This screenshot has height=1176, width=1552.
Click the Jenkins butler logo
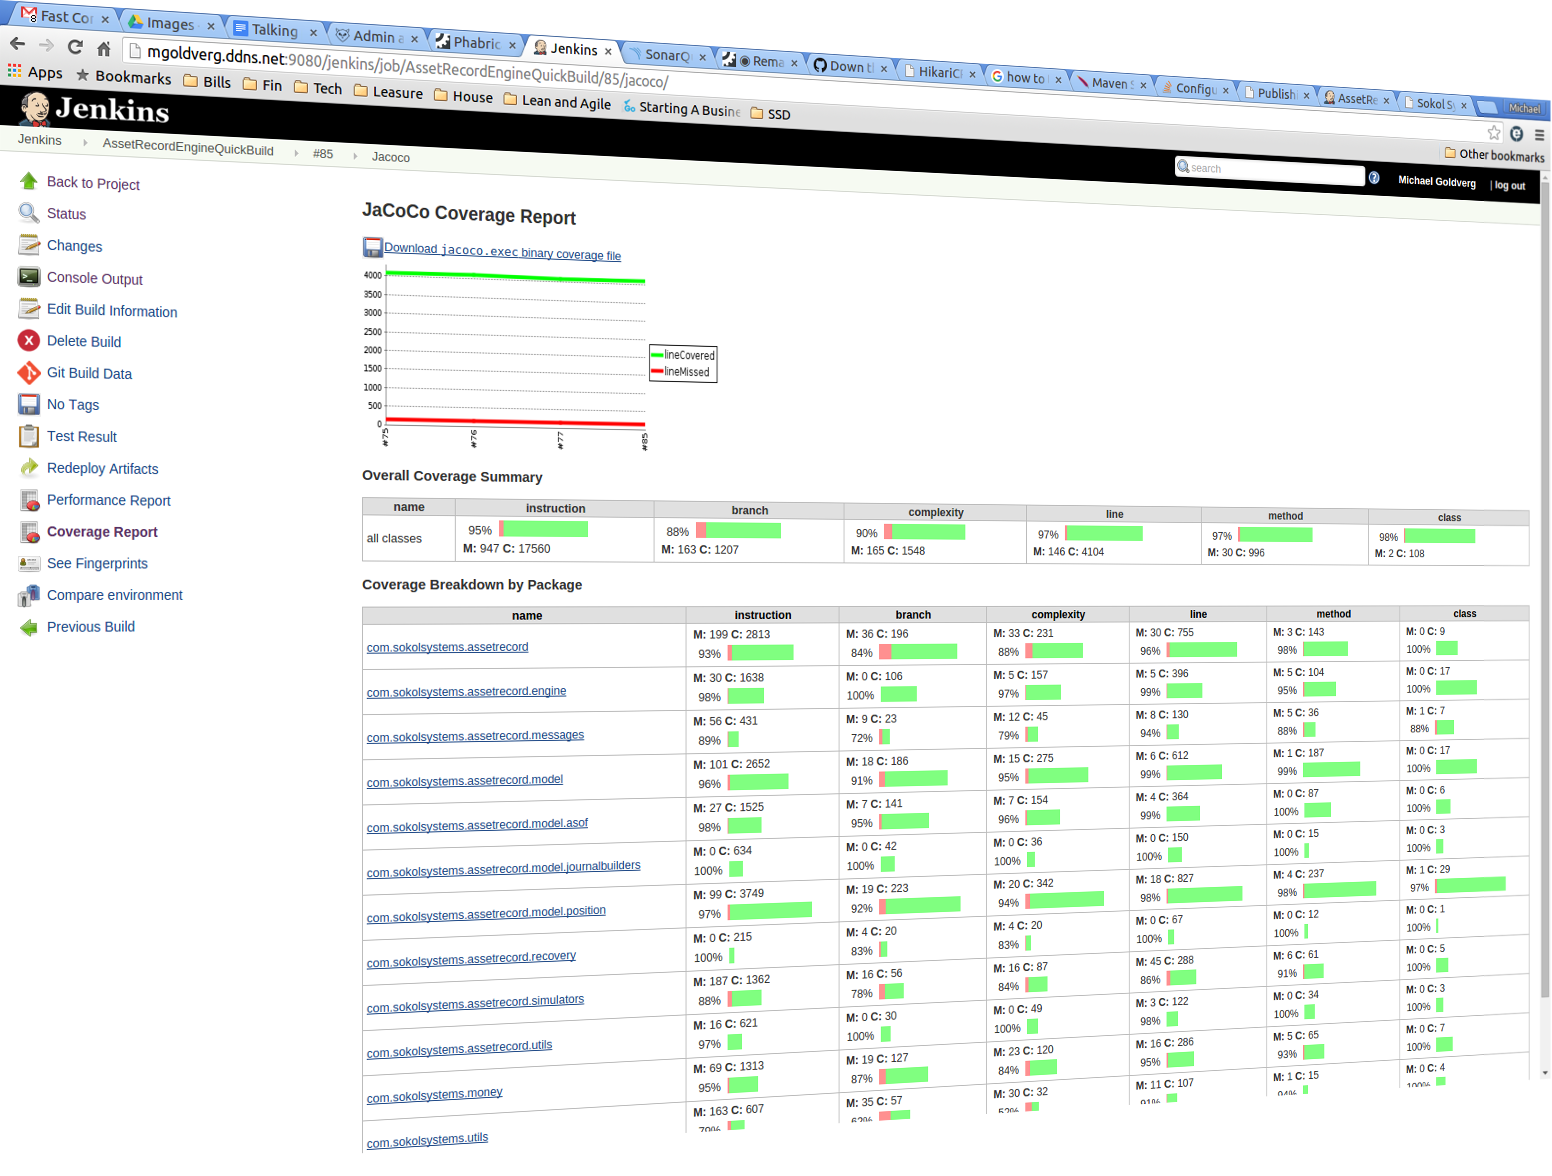(35, 108)
